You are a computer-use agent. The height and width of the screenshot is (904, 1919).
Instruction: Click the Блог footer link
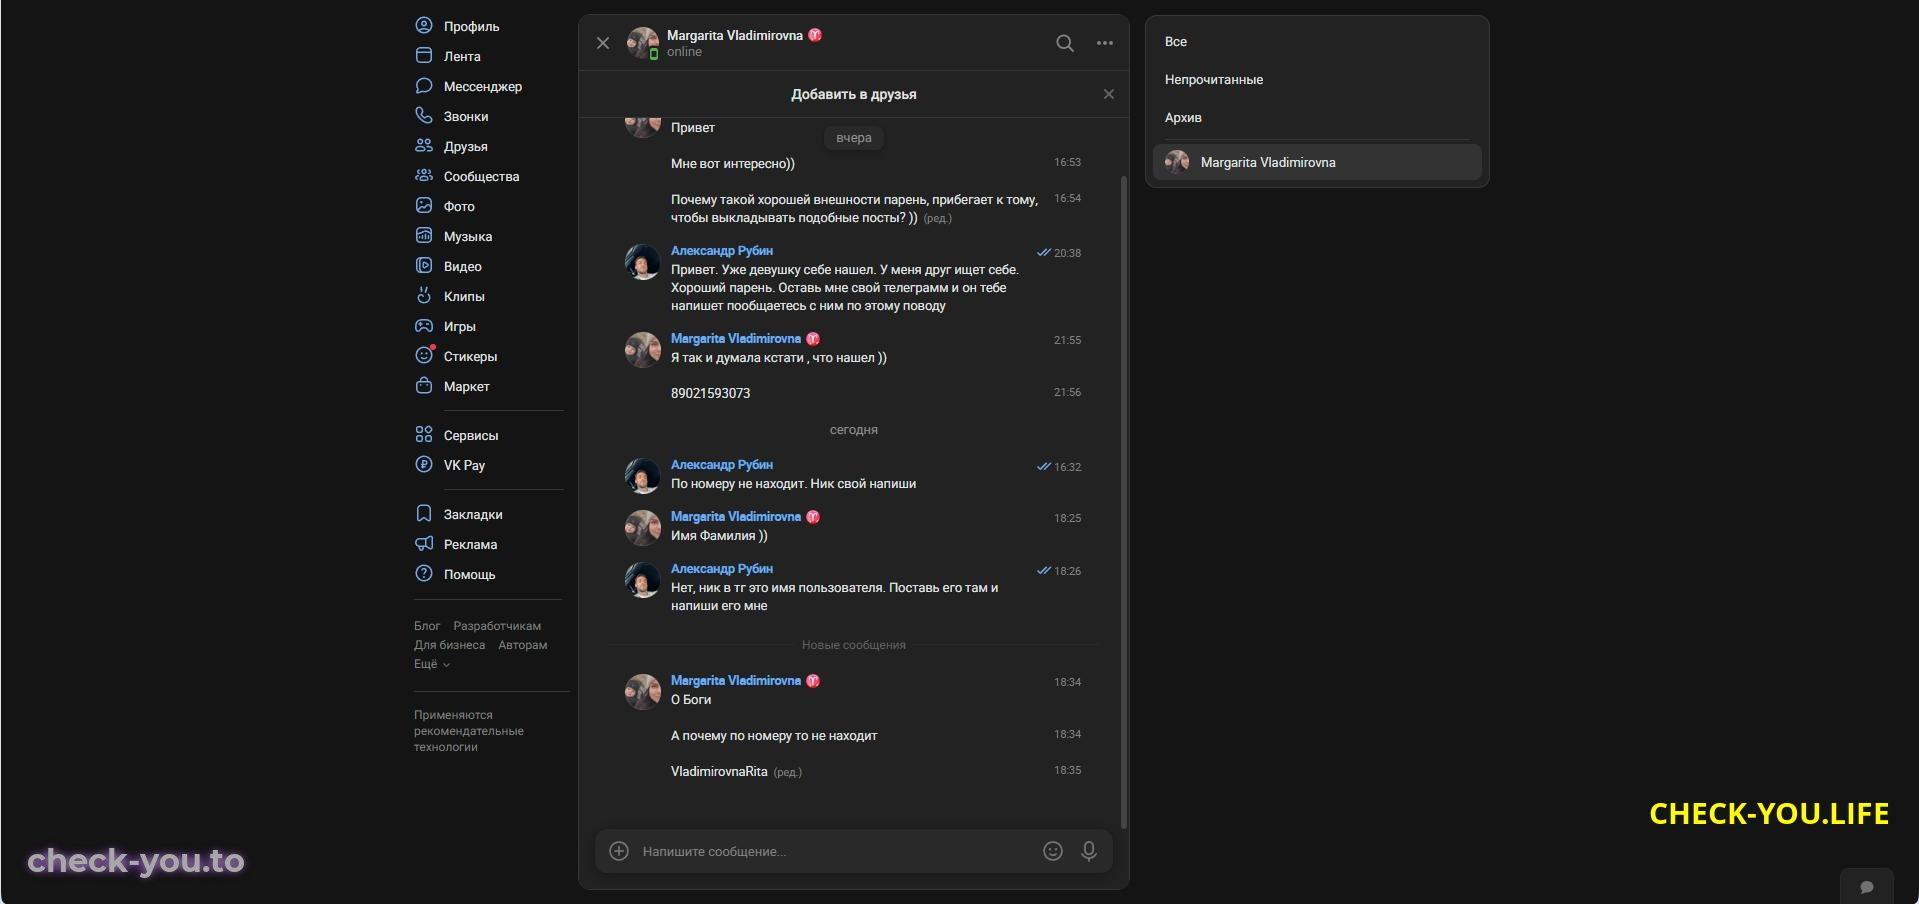coord(427,626)
